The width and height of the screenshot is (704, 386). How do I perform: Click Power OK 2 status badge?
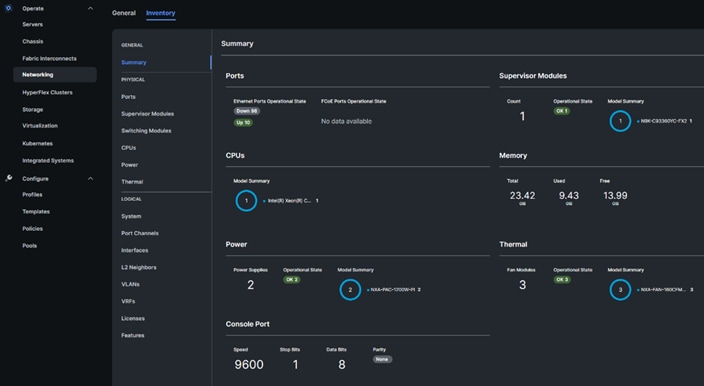click(x=291, y=280)
